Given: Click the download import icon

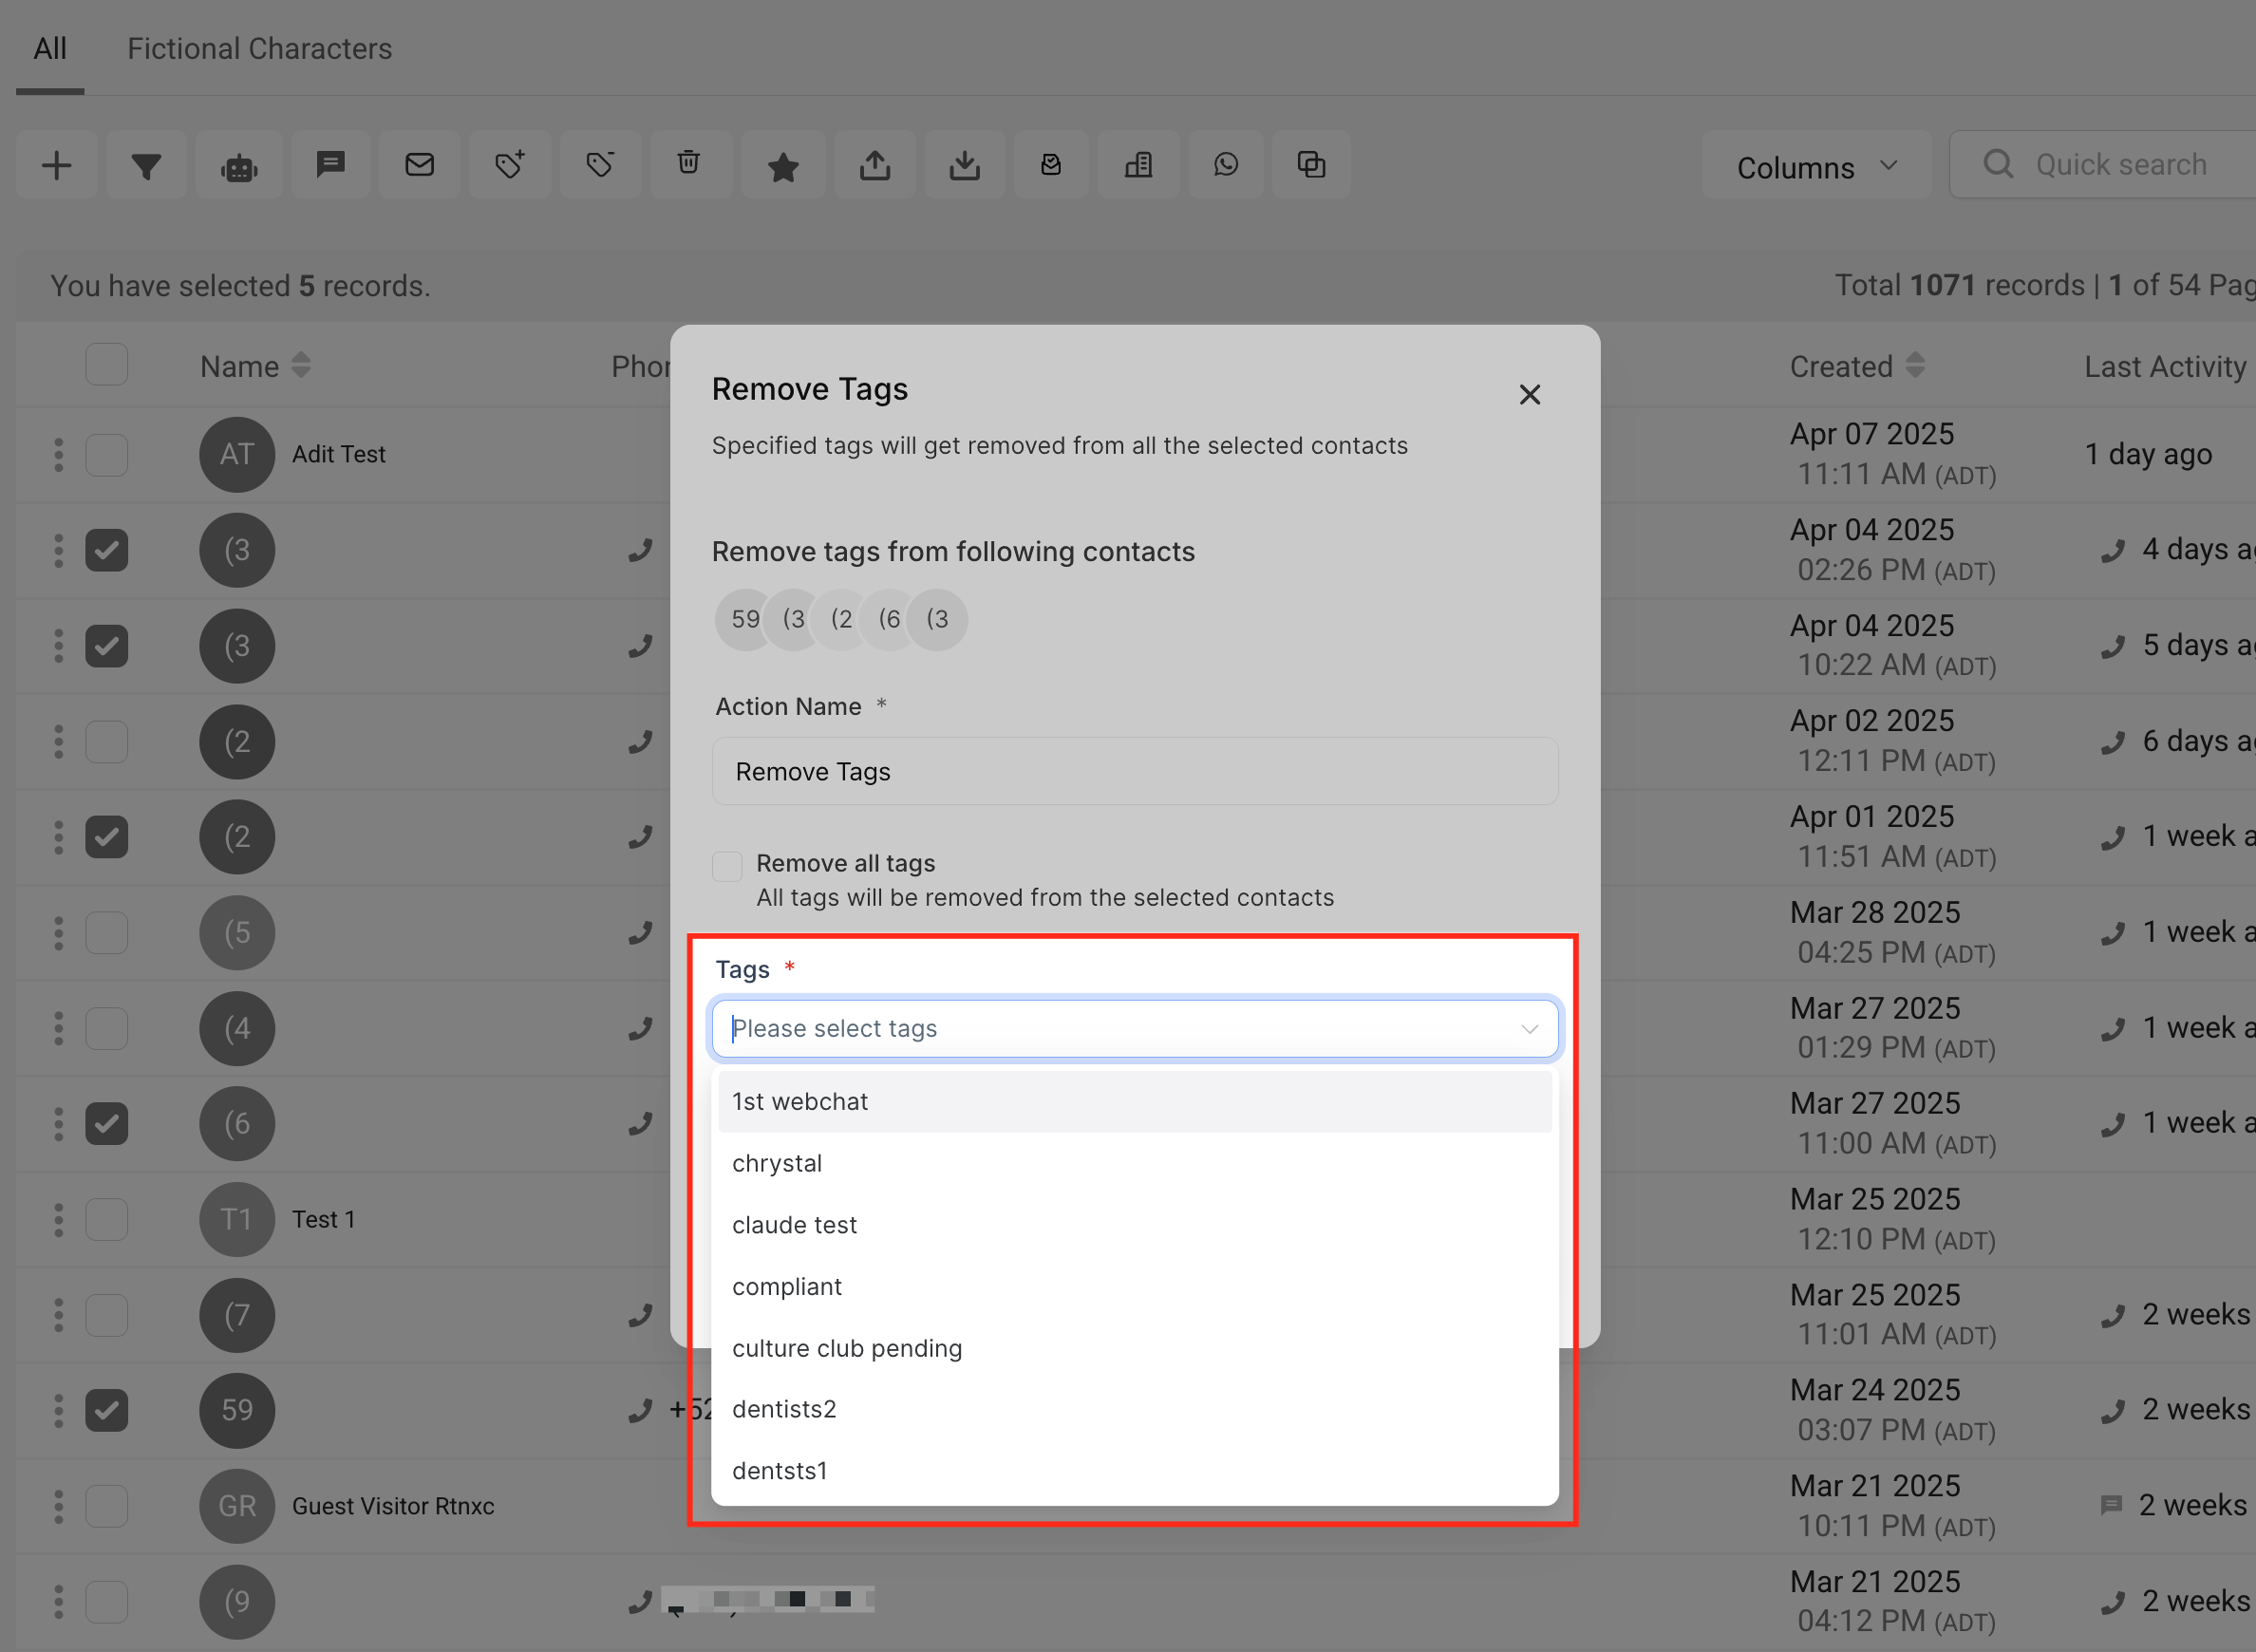Looking at the screenshot, I should (x=964, y=165).
